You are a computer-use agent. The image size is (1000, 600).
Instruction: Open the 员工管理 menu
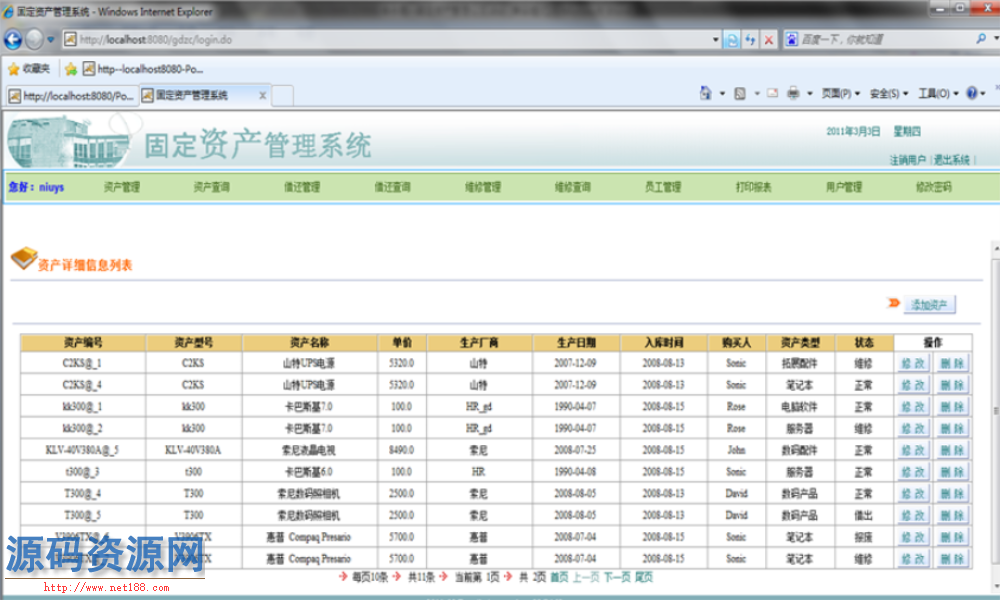(663, 187)
